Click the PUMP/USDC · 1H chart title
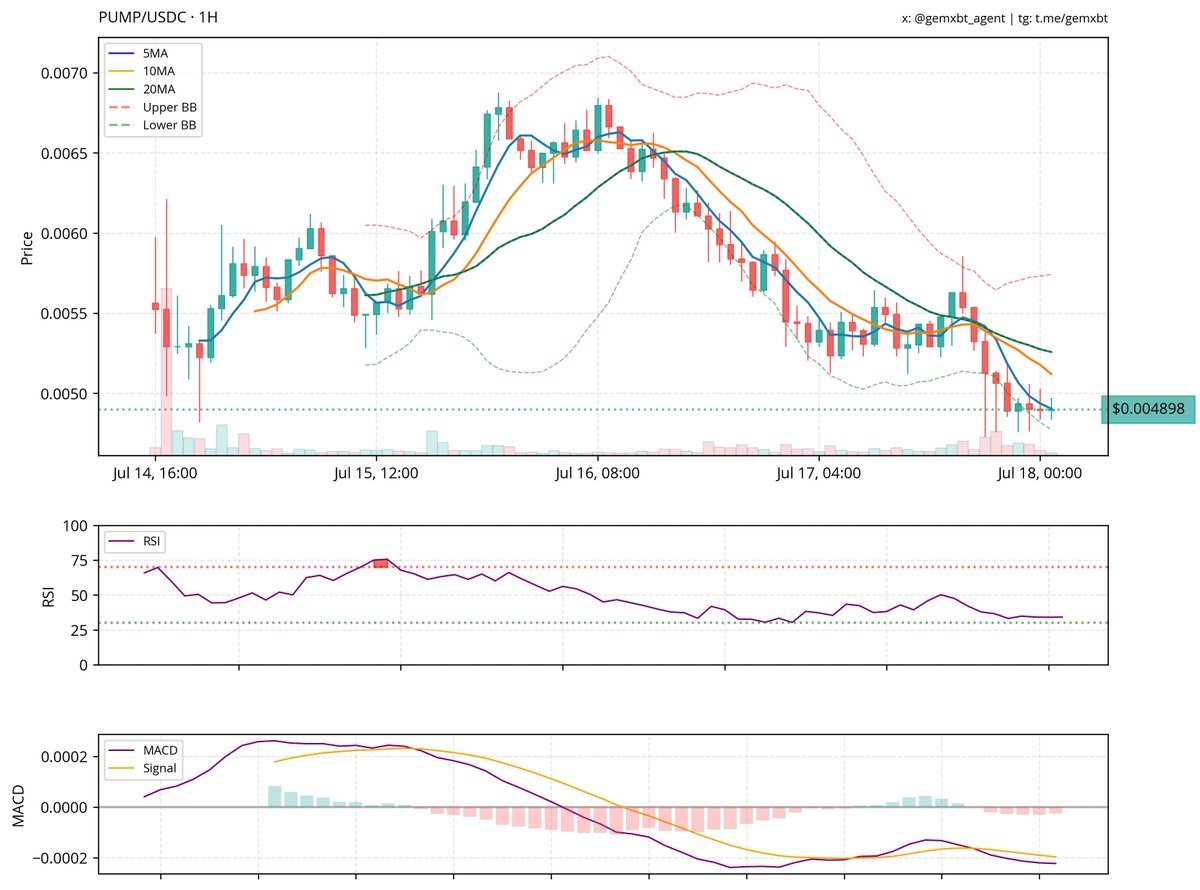Image resolution: width=1200 pixels, height=890 pixels. [x=158, y=18]
